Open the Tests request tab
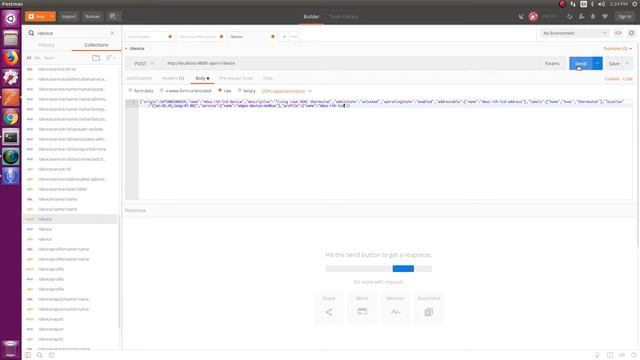The width and height of the screenshot is (640, 360). pyautogui.click(x=267, y=78)
